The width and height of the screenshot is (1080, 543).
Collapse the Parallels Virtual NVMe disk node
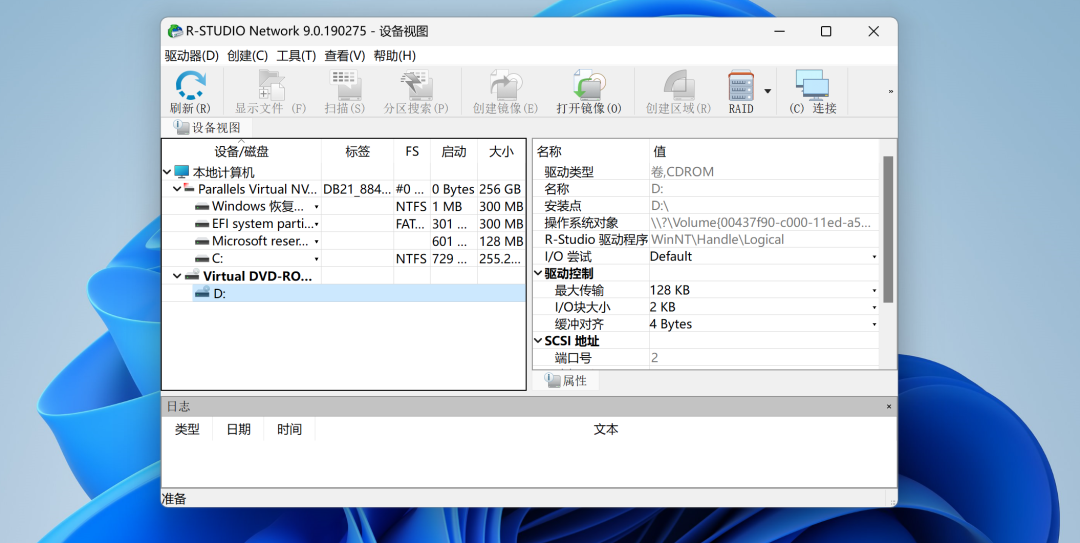pyautogui.click(x=177, y=189)
